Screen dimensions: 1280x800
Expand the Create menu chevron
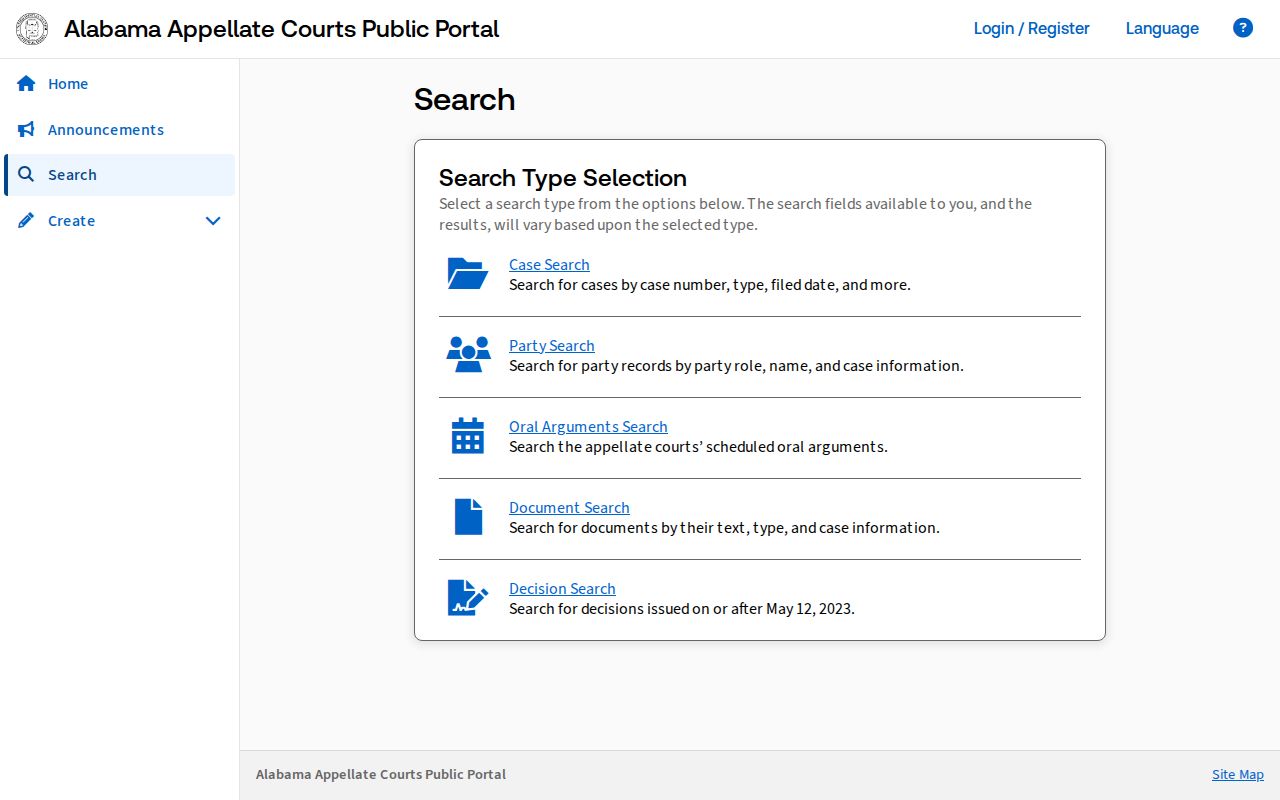pyautogui.click(x=213, y=221)
